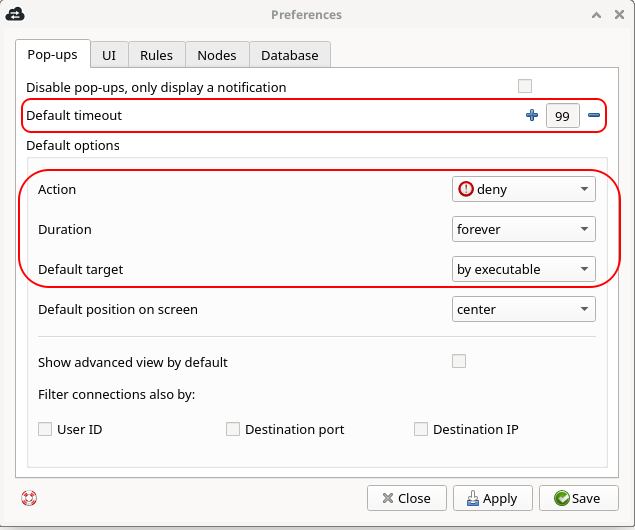
Task: Open the Database tab
Action: [x=290, y=55]
